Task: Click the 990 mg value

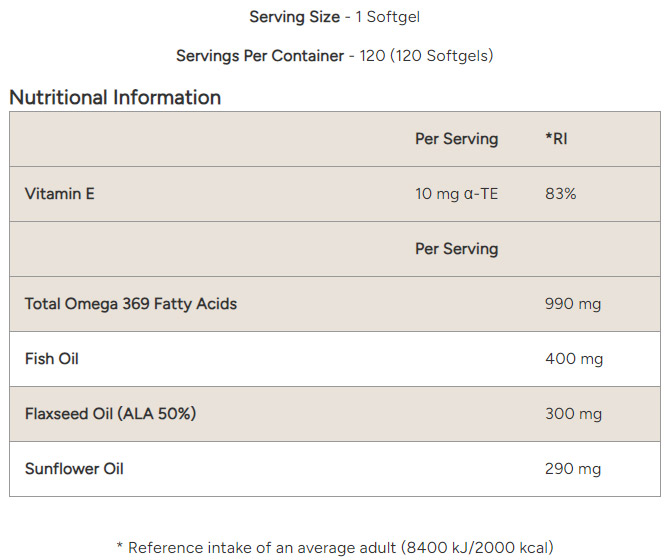Action: (573, 304)
